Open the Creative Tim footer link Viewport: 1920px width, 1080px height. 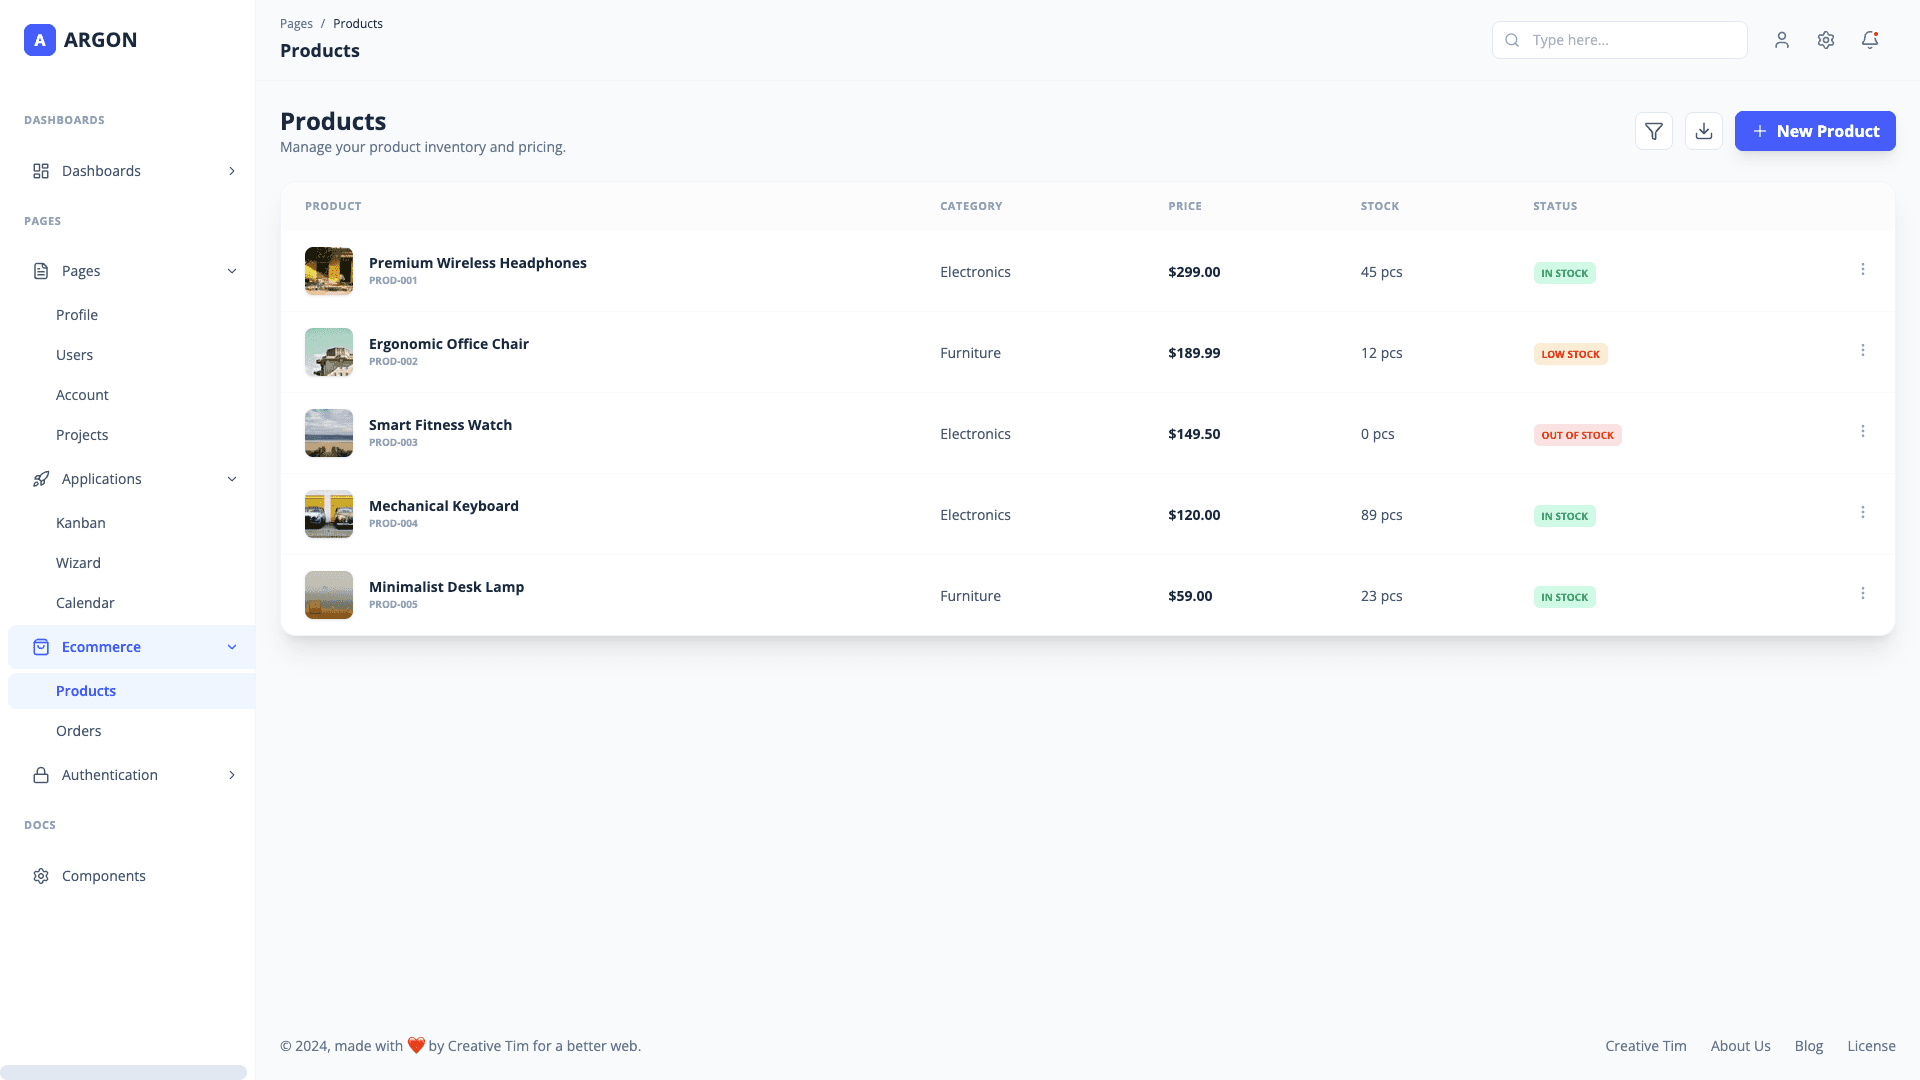1645,1045
